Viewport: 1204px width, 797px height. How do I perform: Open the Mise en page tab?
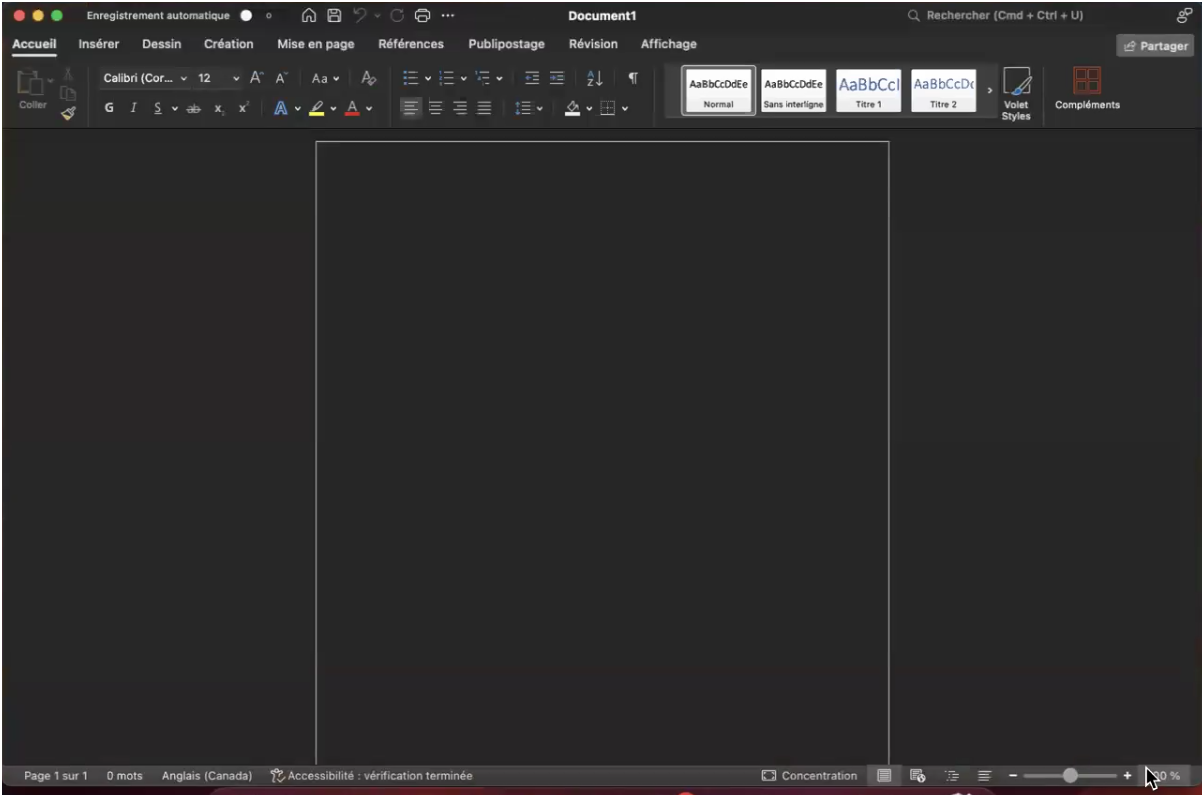(x=315, y=44)
